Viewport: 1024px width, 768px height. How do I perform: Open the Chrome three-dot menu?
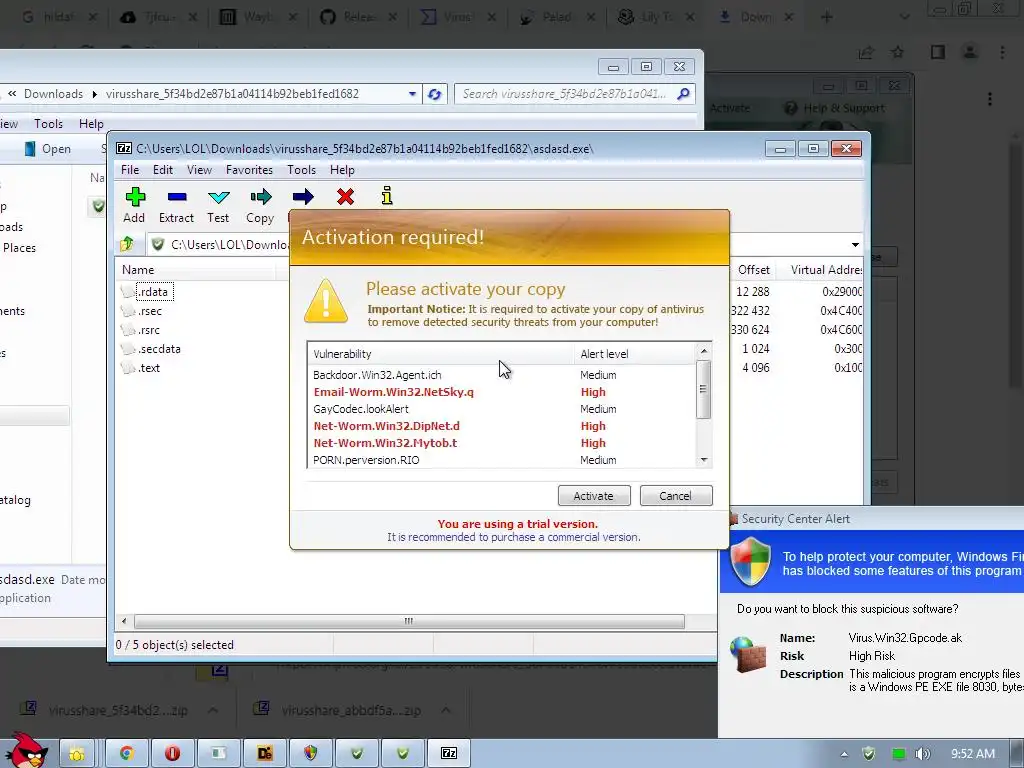tap(1002, 52)
